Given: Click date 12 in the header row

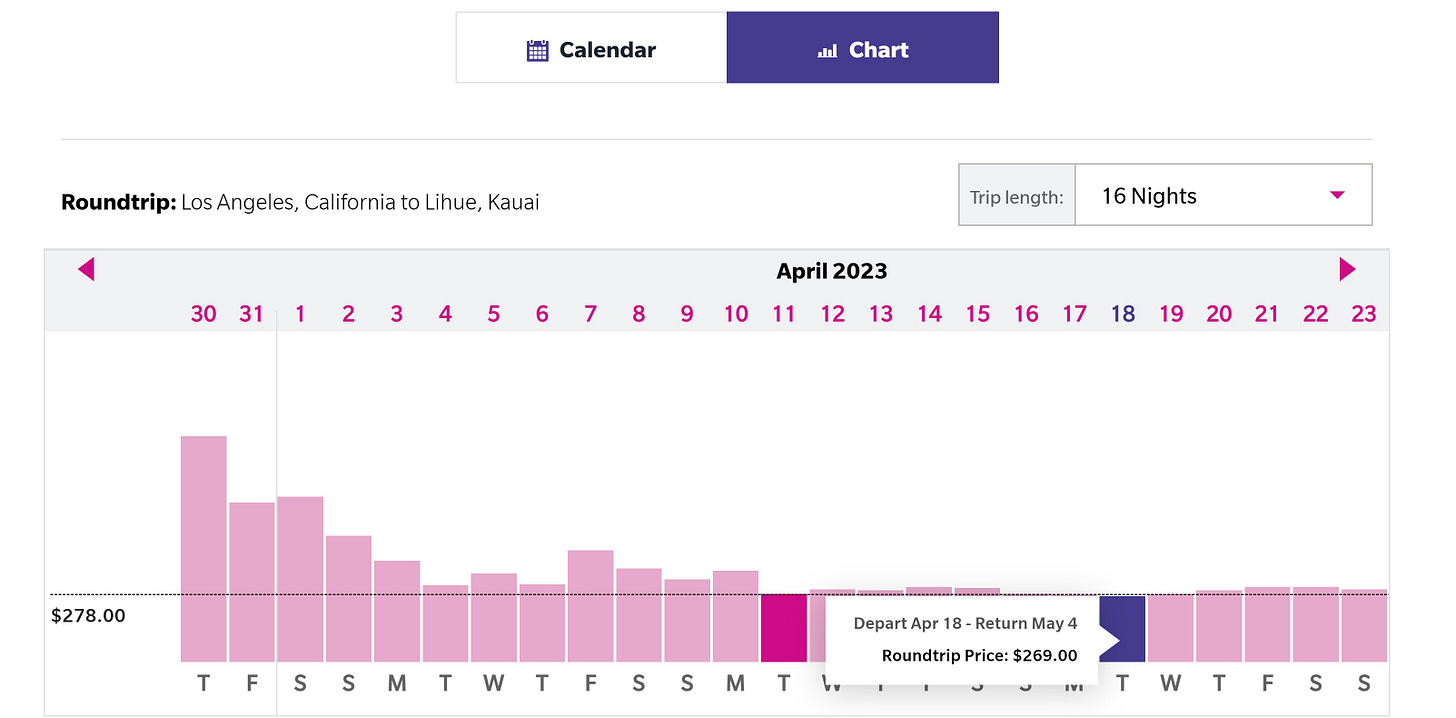Looking at the screenshot, I should pyautogui.click(x=833, y=314).
